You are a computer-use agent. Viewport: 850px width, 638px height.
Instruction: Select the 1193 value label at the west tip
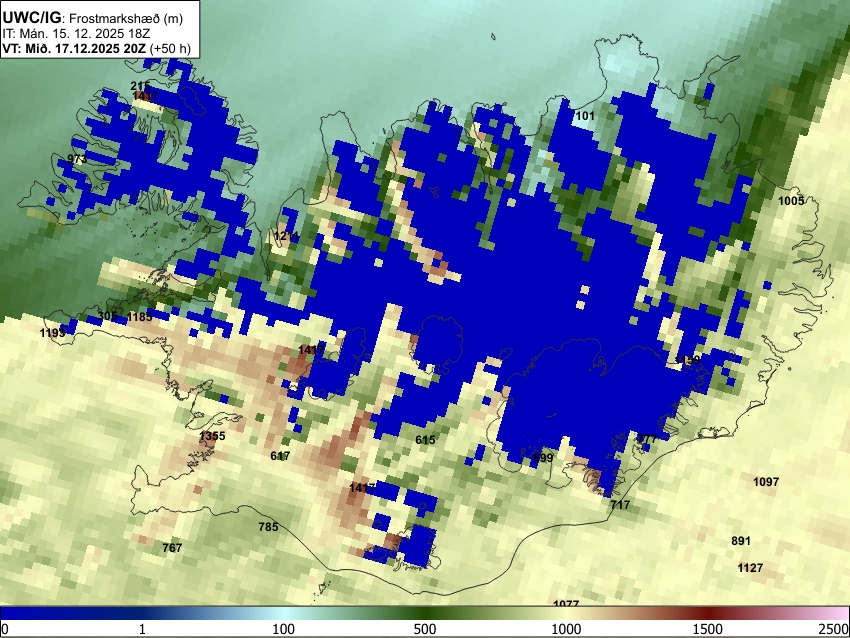tap(53, 332)
